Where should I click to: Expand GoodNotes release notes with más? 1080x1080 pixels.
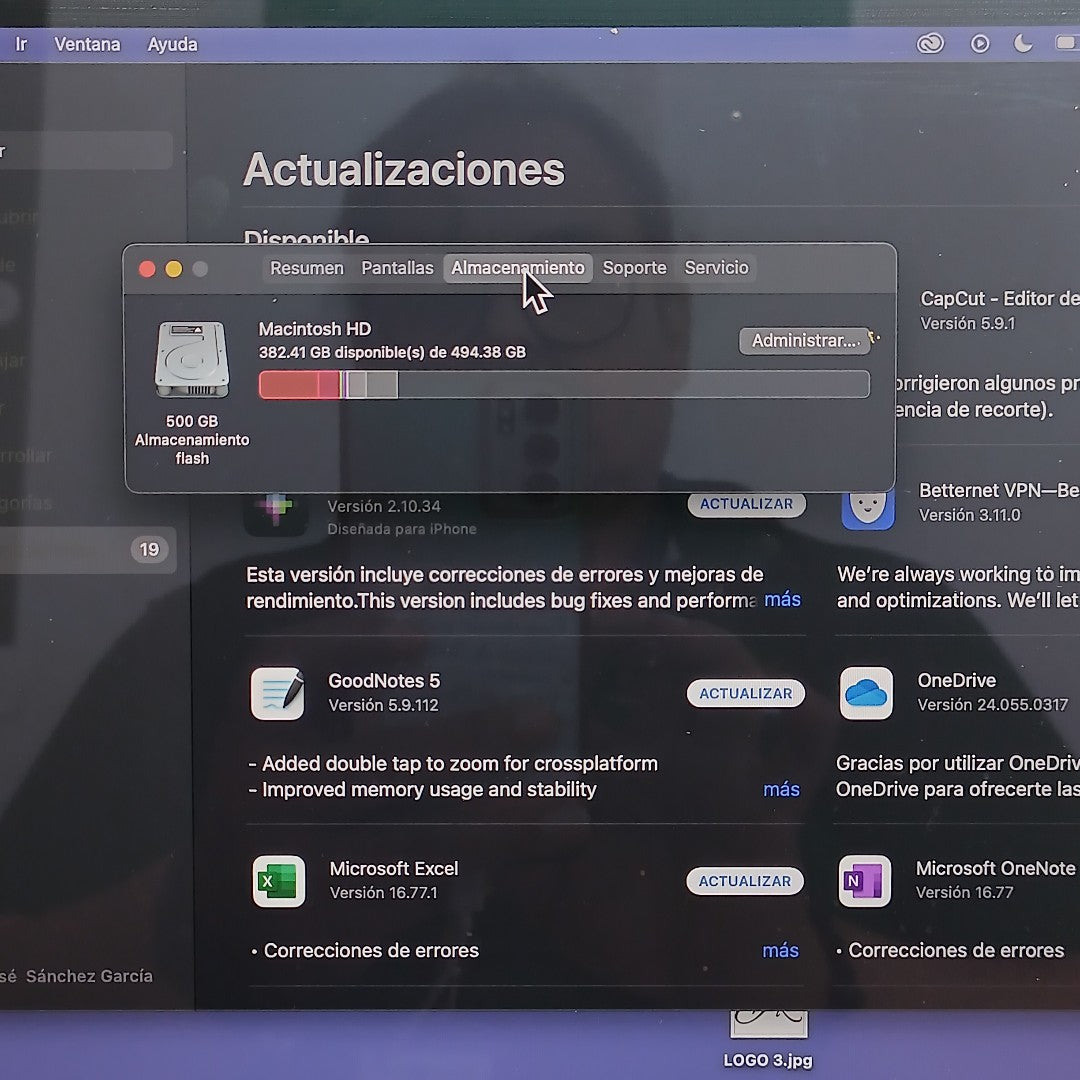pos(781,789)
